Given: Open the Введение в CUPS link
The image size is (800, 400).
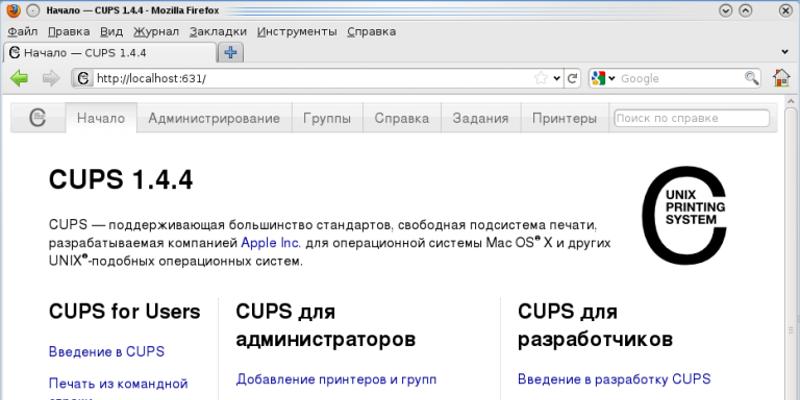Looking at the screenshot, I should pos(107,352).
